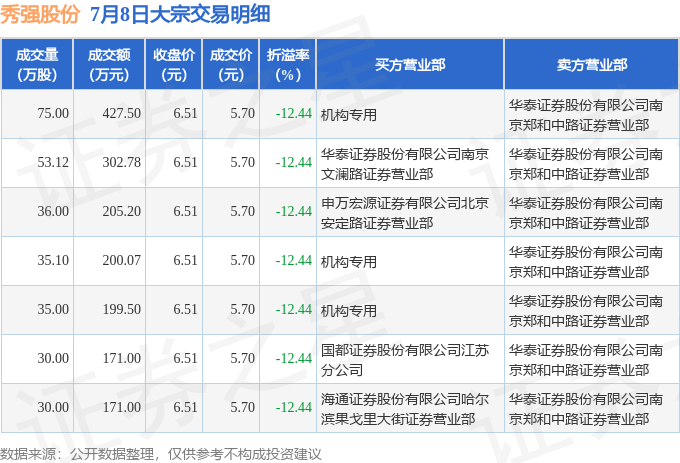Image resolution: width=680 pixels, height=463 pixels.
Task: Click the 海通证券哈尔滨果戈里大街 buyer cell
Action: pyautogui.click(x=410, y=408)
